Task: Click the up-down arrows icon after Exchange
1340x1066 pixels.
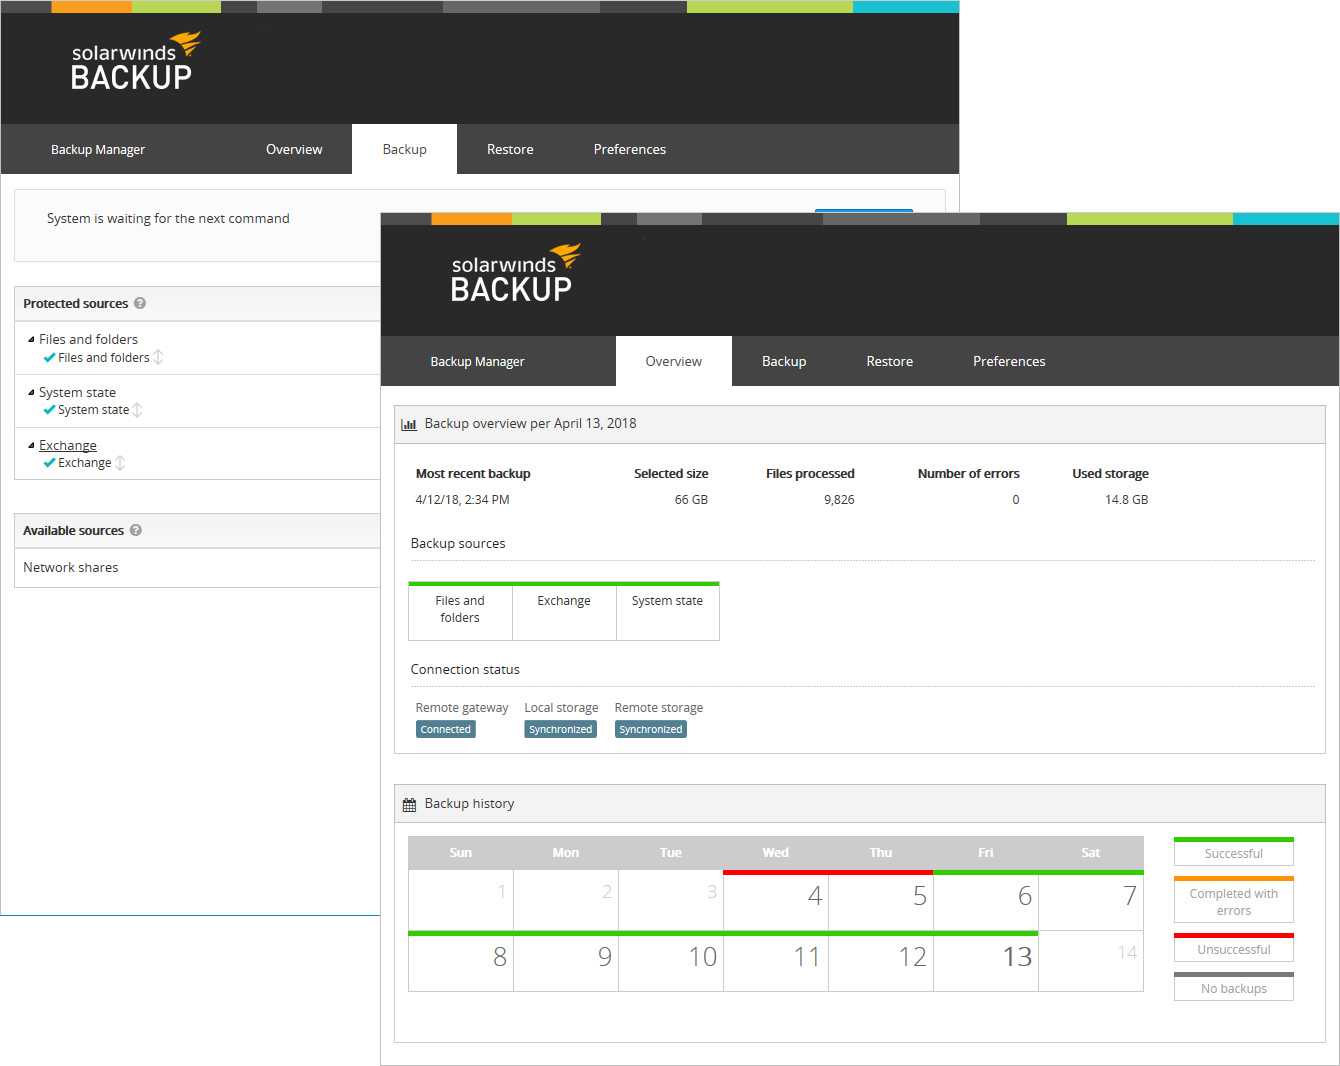Action: (x=120, y=463)
